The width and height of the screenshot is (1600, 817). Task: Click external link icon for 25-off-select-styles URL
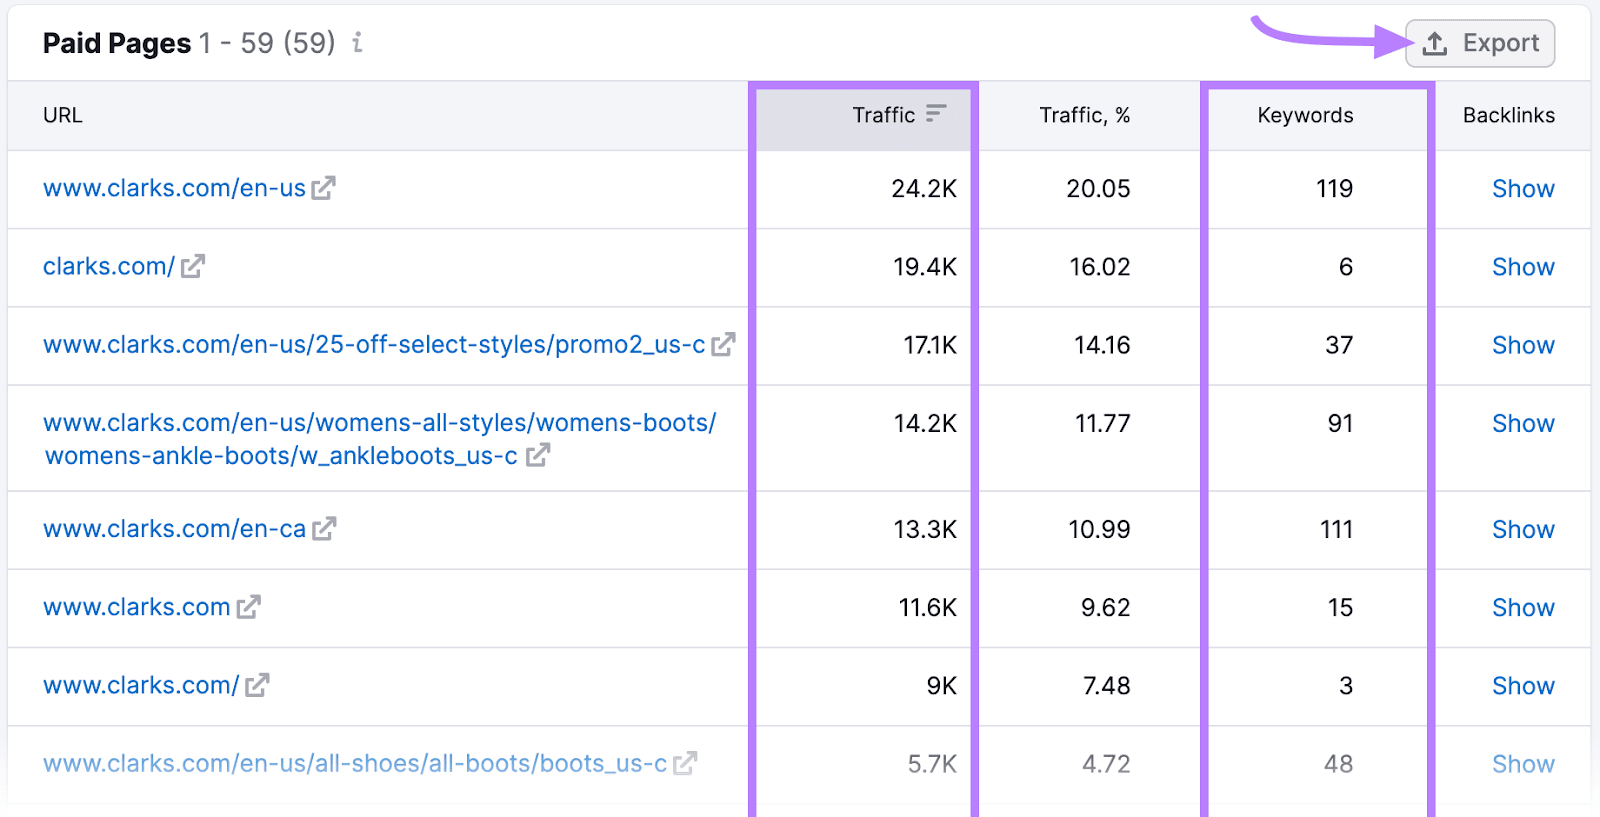(x=723, y=344)
